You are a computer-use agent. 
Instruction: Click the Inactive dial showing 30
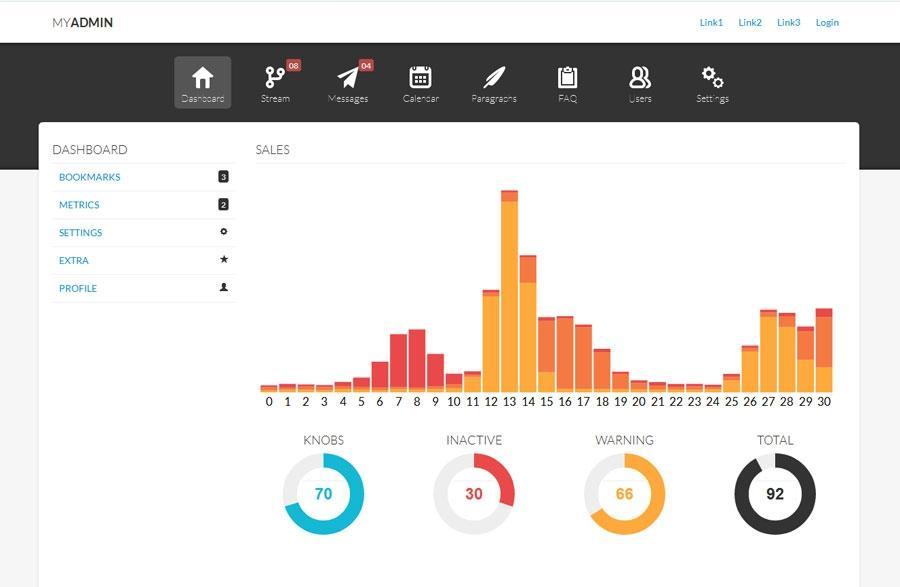(474, 494)
